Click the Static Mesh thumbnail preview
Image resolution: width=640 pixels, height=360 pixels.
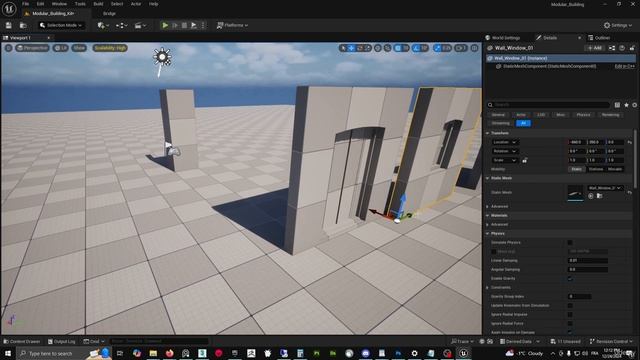coord(576,193)
